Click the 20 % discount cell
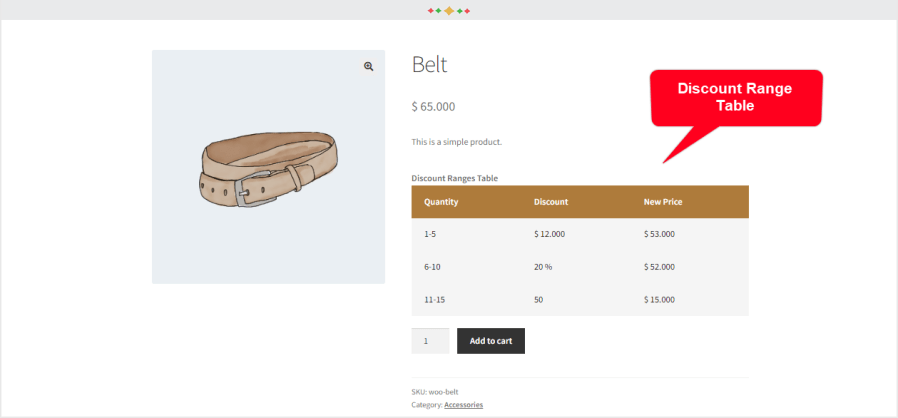The height and width of the screenshot is (418, 898). [x=543, y=267]
